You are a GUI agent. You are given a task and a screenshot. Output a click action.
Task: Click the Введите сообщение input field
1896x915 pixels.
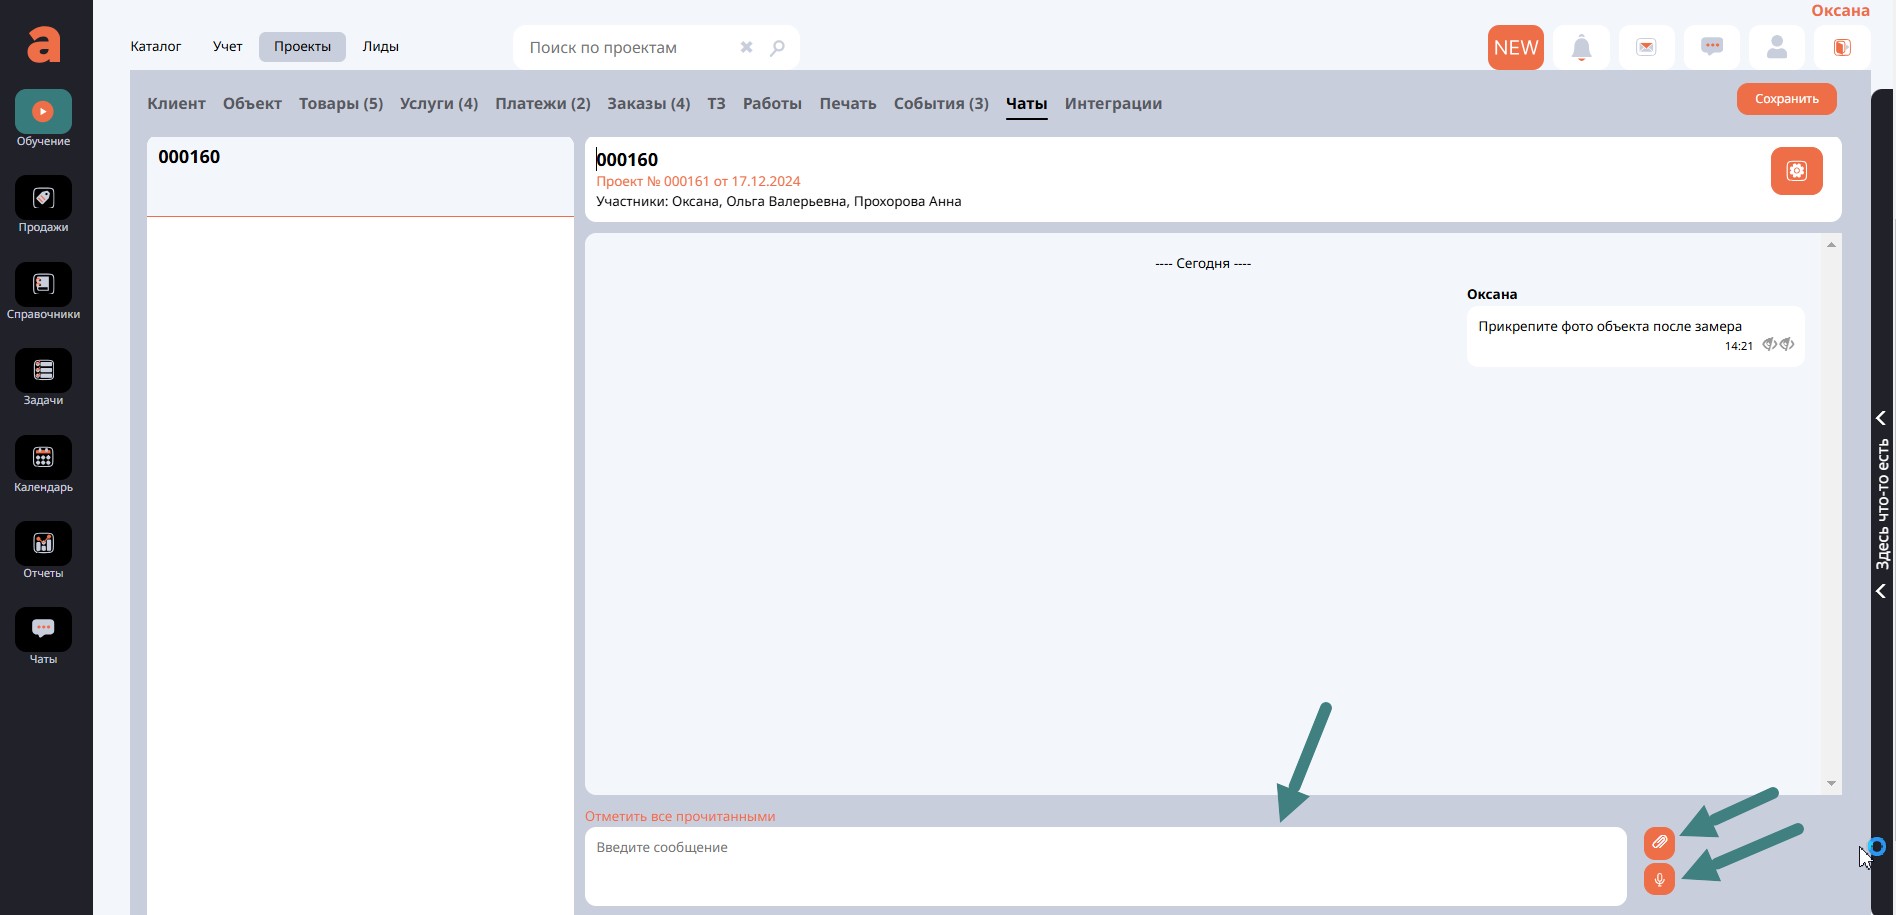(1104, 866)
